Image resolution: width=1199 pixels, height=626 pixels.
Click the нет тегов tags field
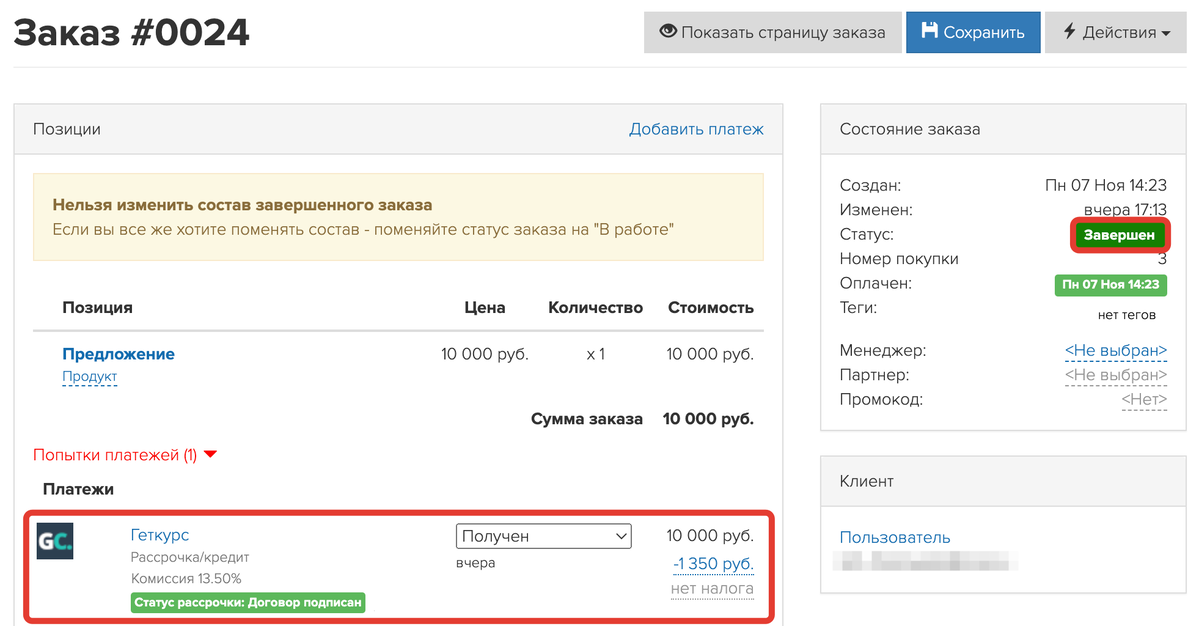pos(1126,314)
